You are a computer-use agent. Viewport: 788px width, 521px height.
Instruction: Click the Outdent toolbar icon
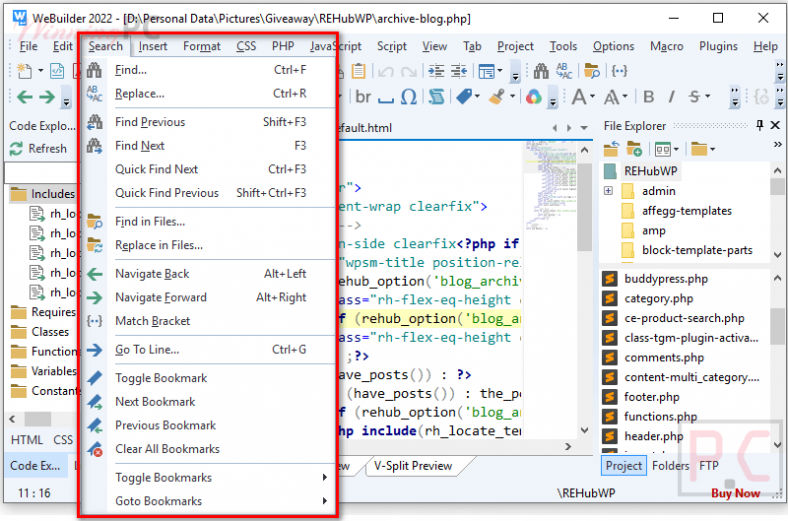[x=459, y=71]
